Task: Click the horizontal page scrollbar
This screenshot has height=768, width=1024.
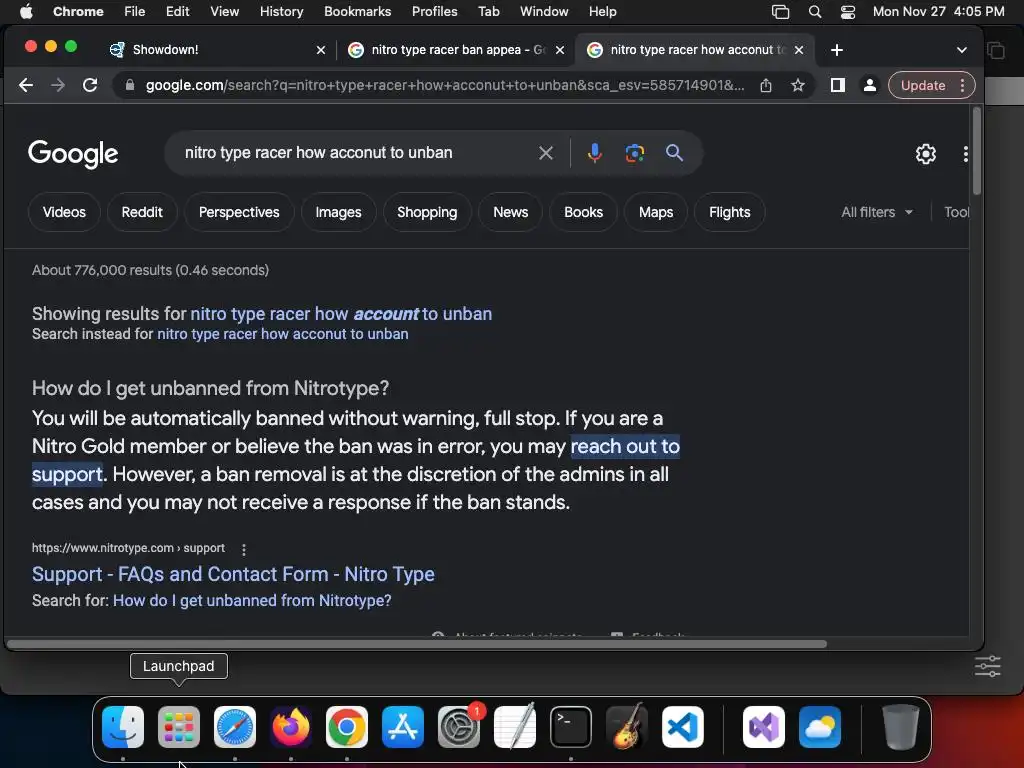Action: coord(417,644)
